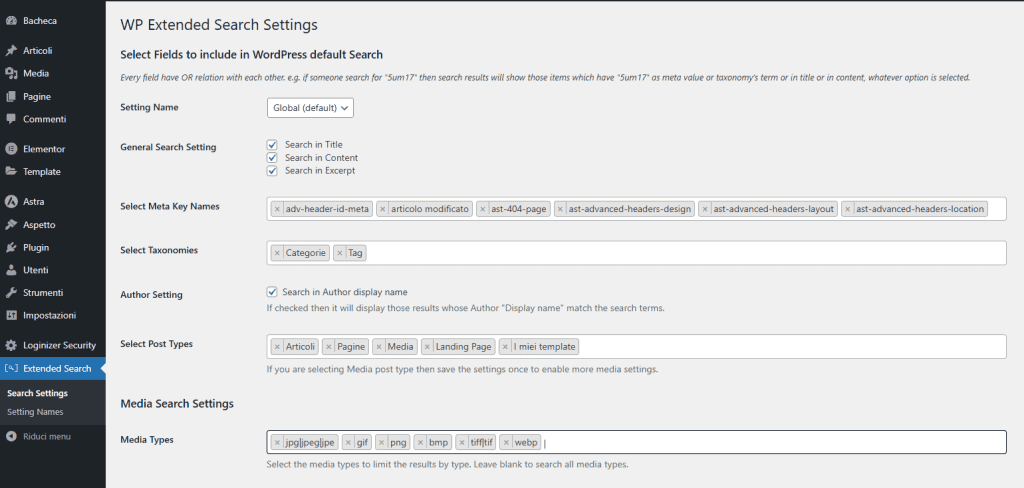This screenshot has height=488, width=1024.
Task: Remove the jpg|jpeg|jpe media type
Action: tap(277, 442)
